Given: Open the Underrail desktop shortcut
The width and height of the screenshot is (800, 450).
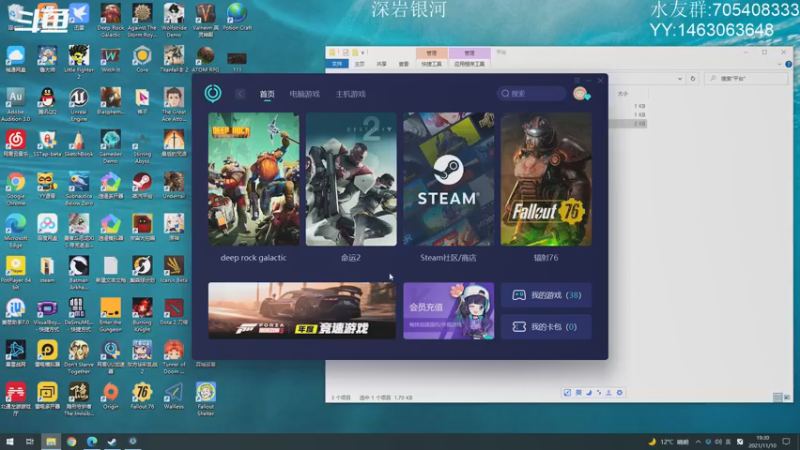Looking at the screenshot, I should click(x=173, y=186).
